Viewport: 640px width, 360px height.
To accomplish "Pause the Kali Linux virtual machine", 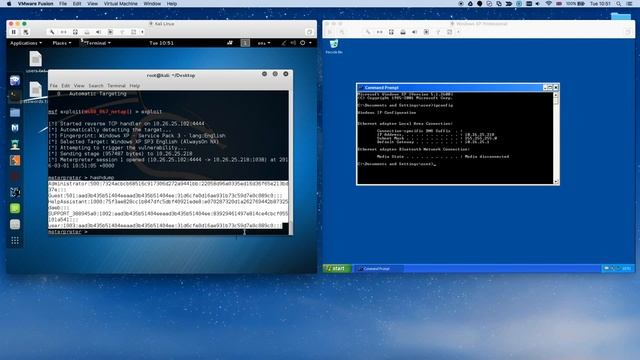I will tap(13, 32).
